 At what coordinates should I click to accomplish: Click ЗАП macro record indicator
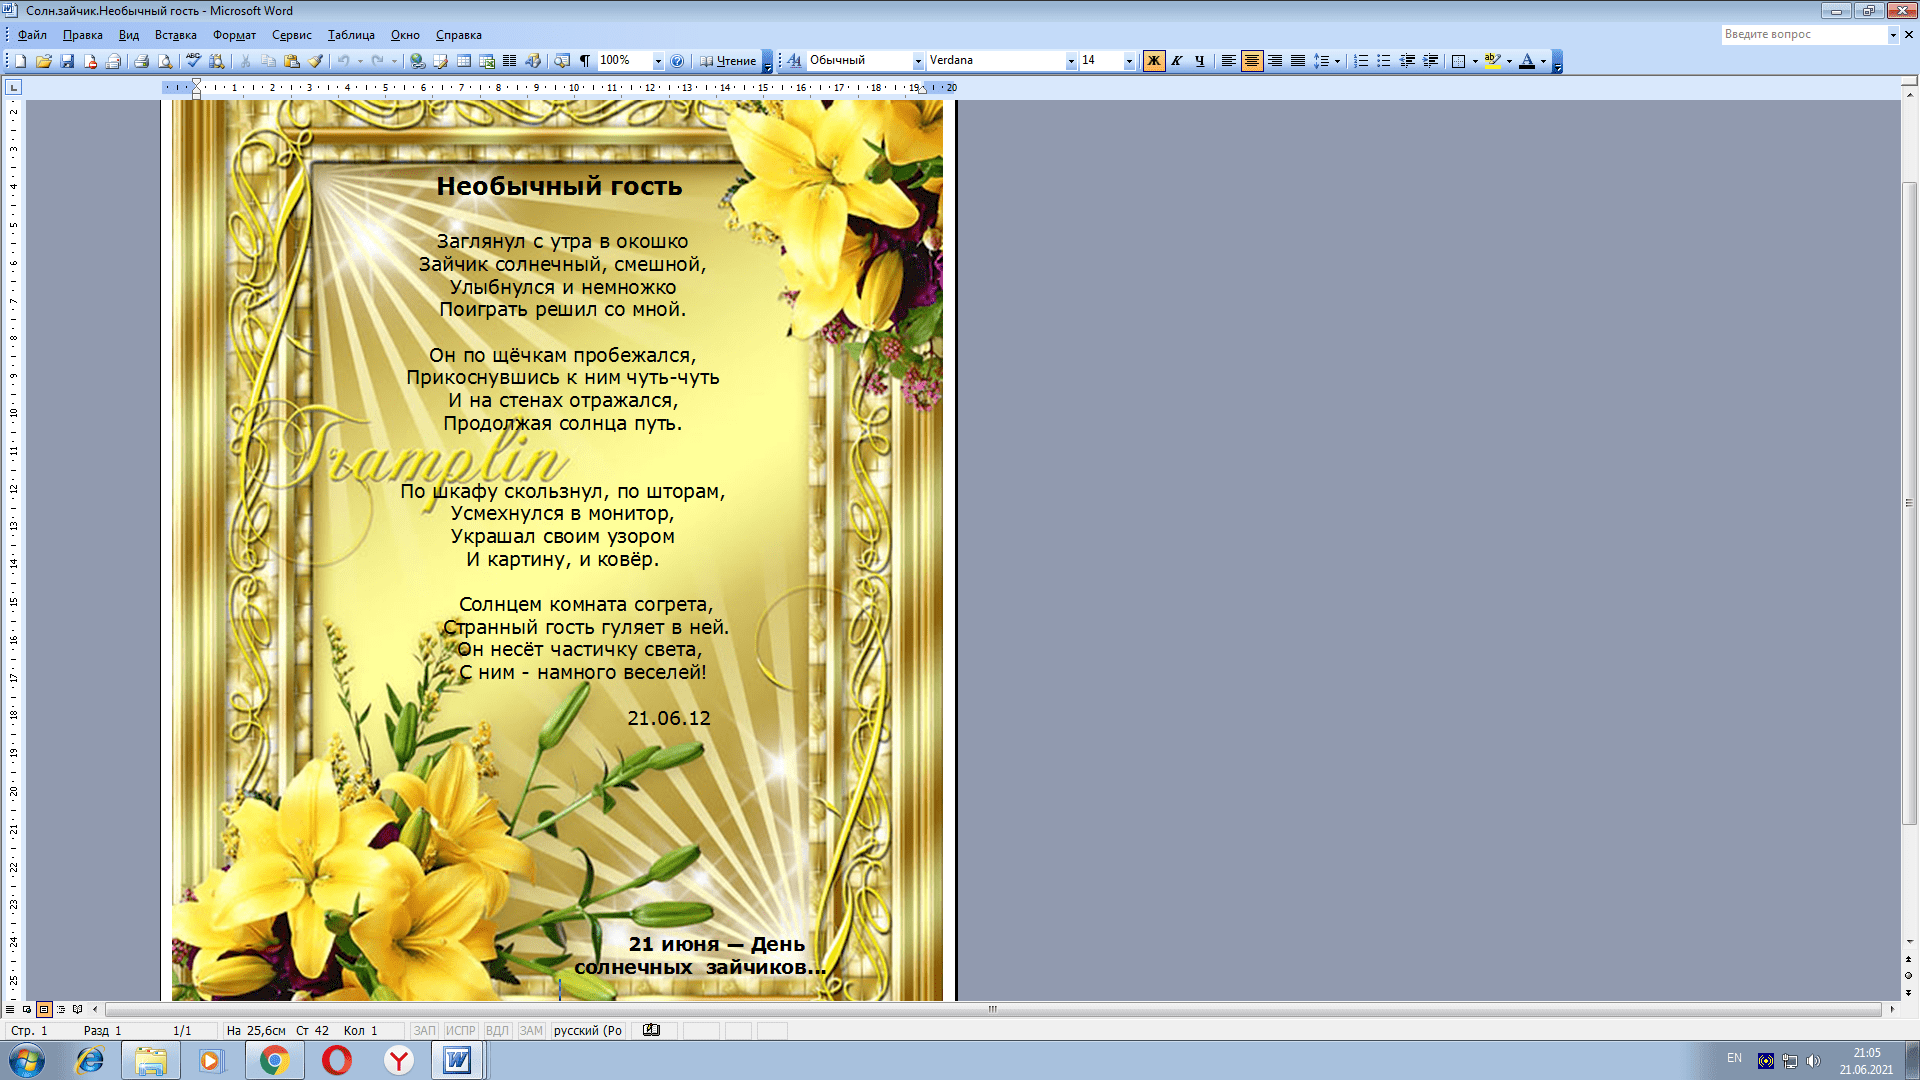click(x=425, y=1030)
